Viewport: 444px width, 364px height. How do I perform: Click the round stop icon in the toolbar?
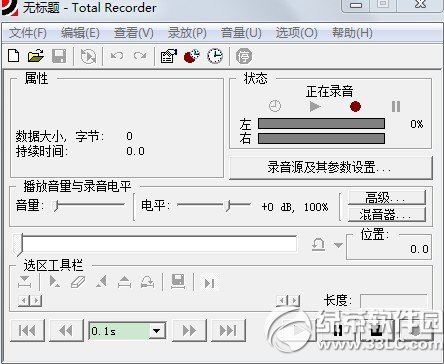pos(244,56)
